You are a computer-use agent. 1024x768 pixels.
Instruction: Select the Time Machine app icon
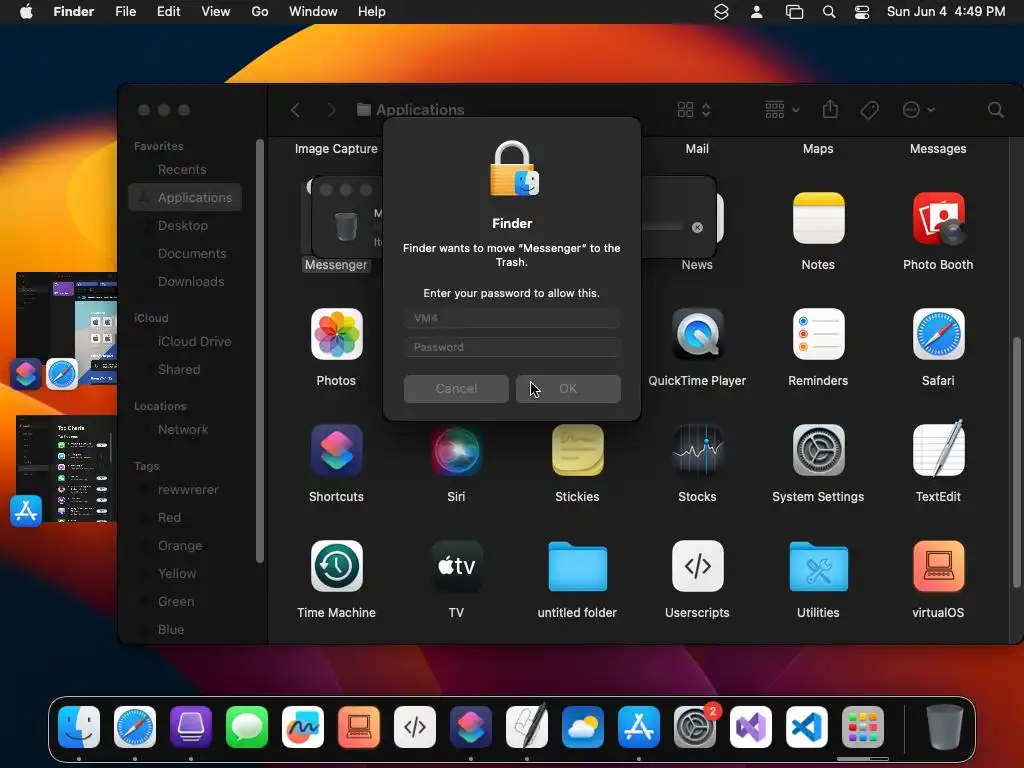tap(336, 566)
